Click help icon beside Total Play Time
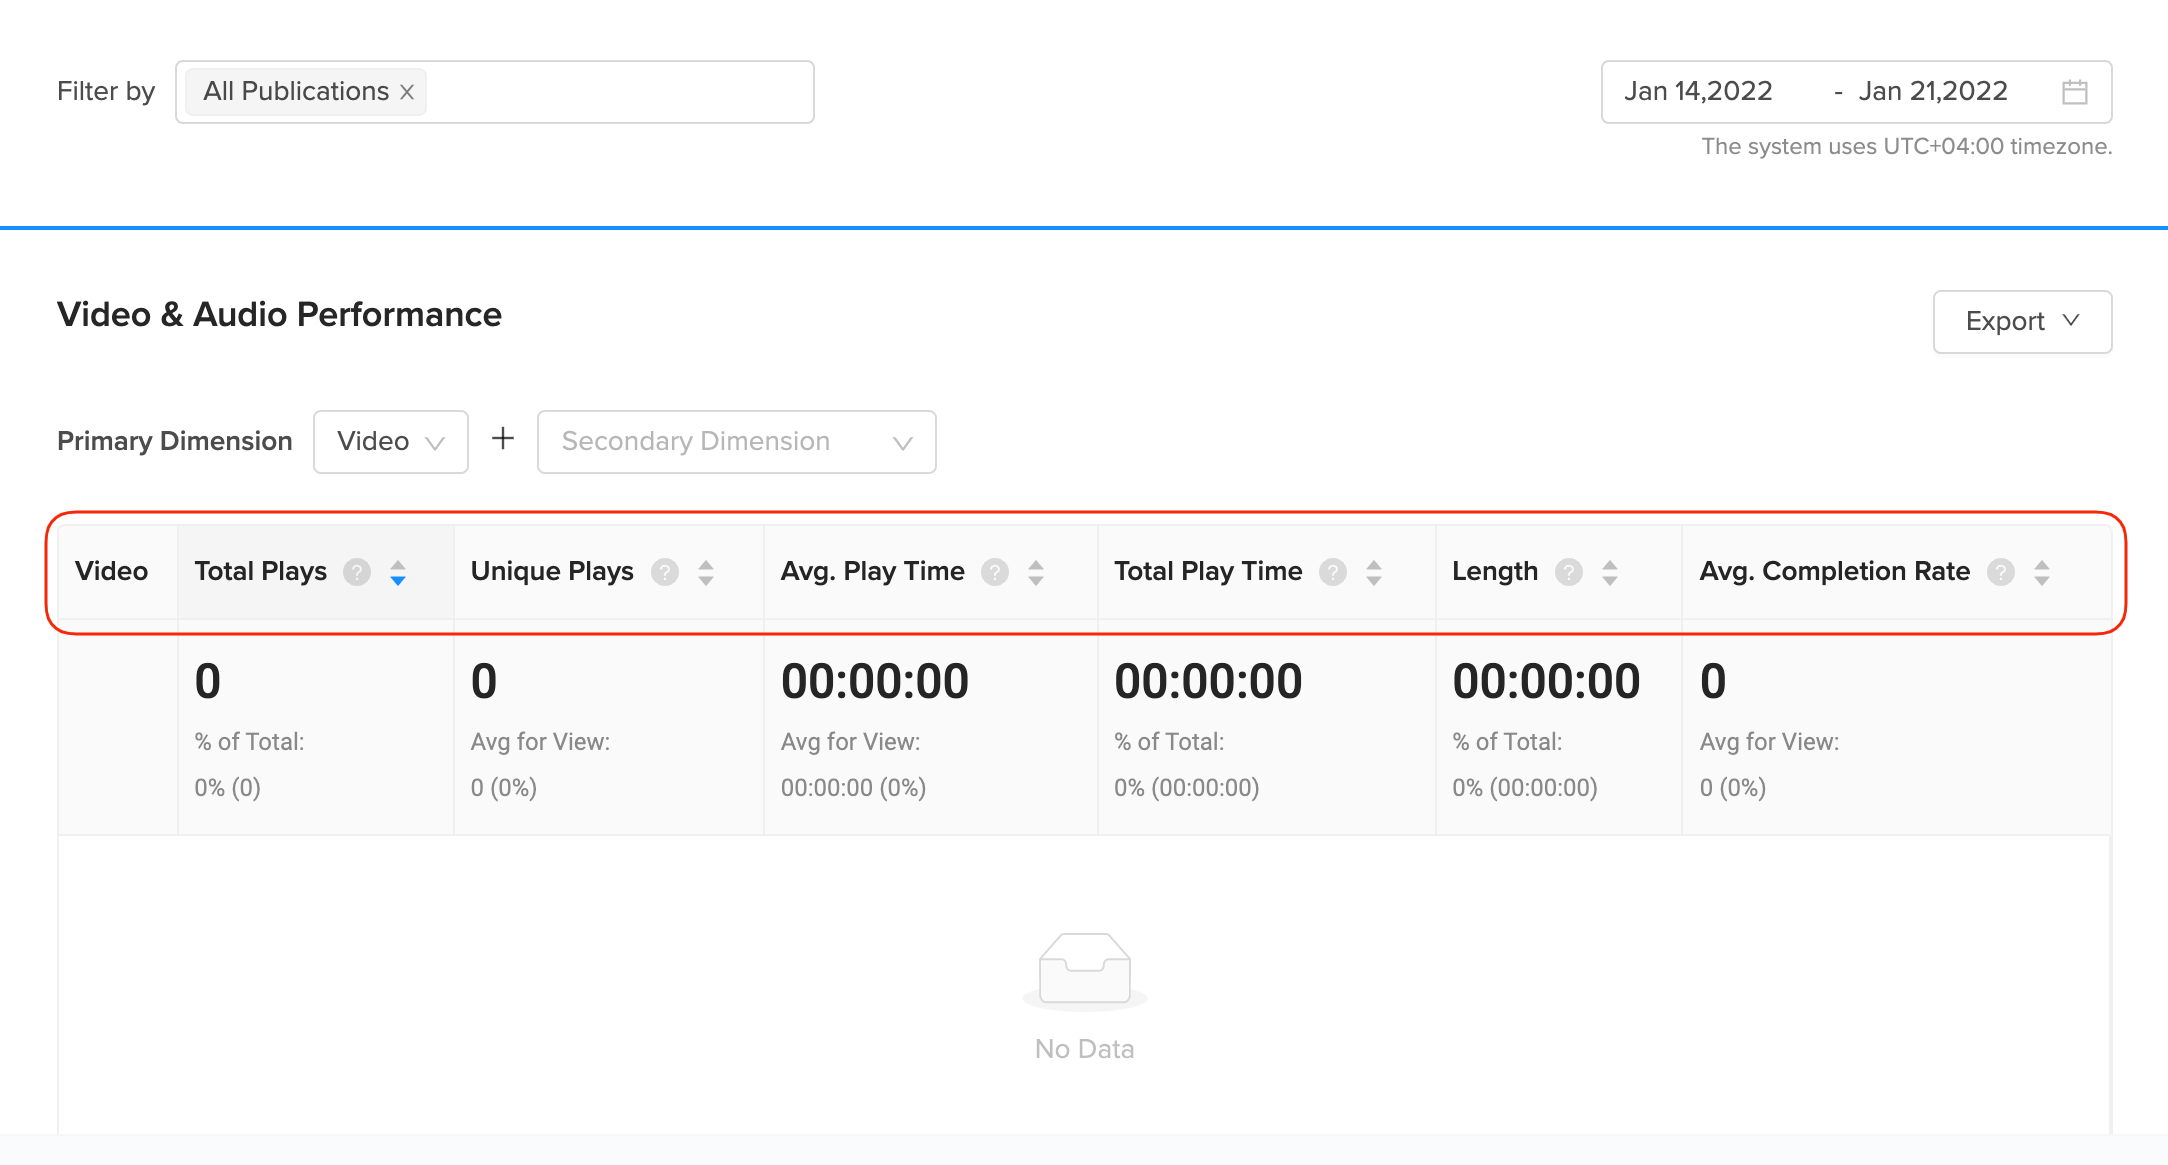 click(1333, 572)
